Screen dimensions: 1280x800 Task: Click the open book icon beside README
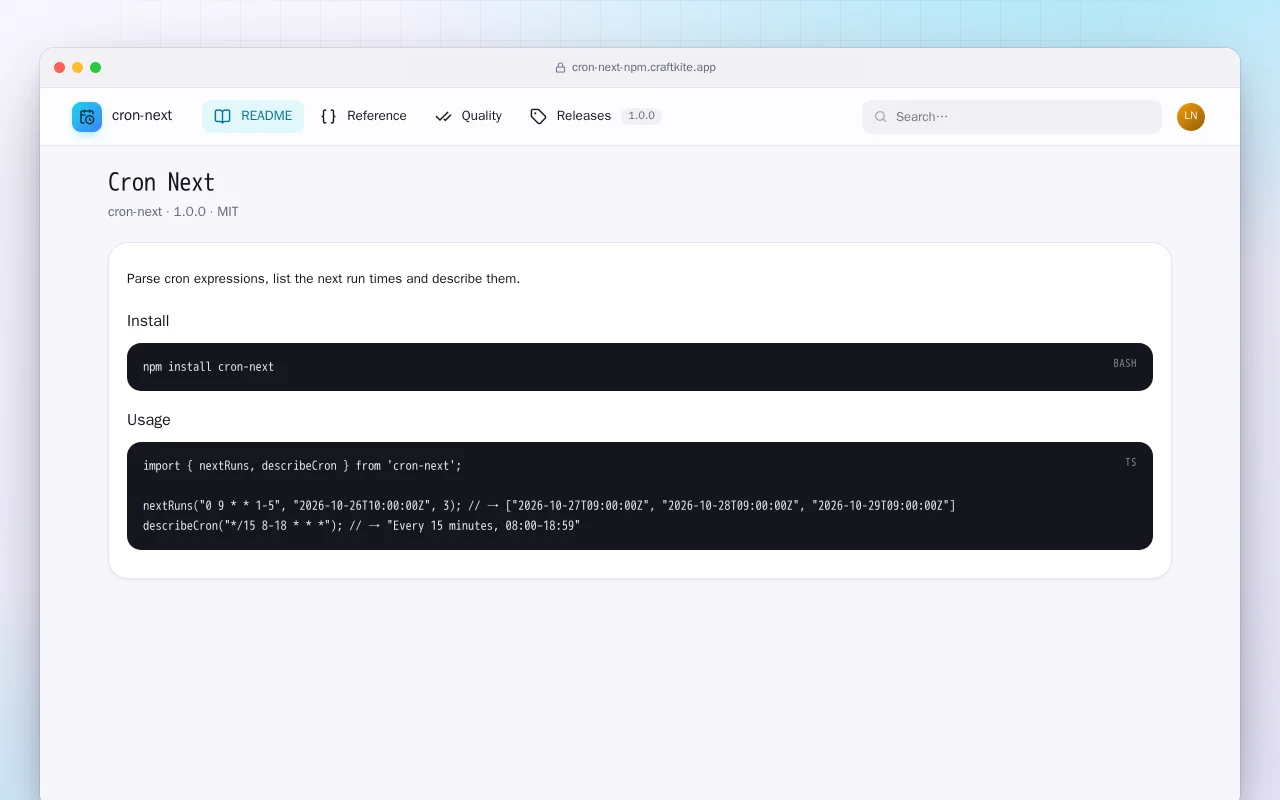point(222,116)
